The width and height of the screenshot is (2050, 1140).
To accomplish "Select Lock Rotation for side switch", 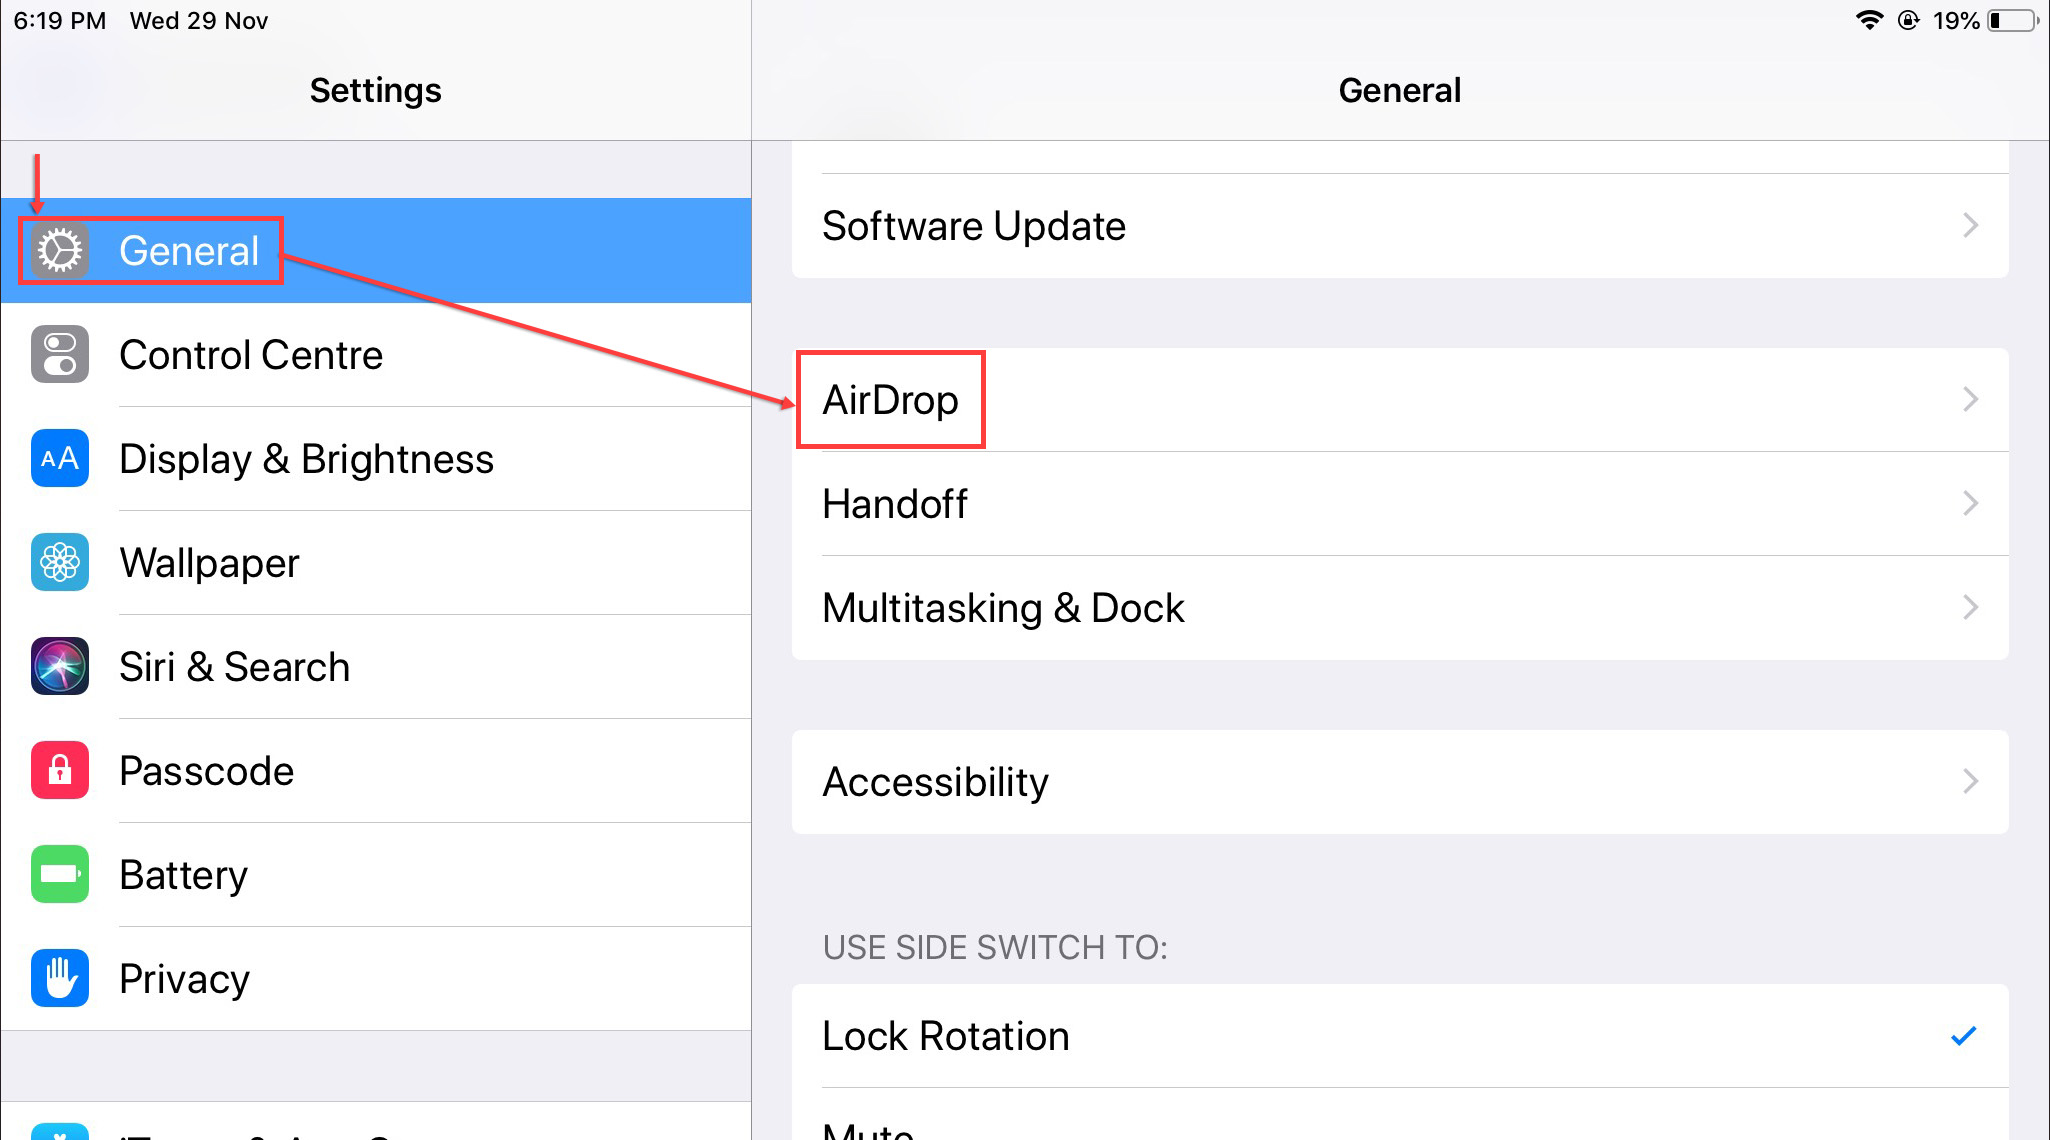I will tap(1400, 1036).
